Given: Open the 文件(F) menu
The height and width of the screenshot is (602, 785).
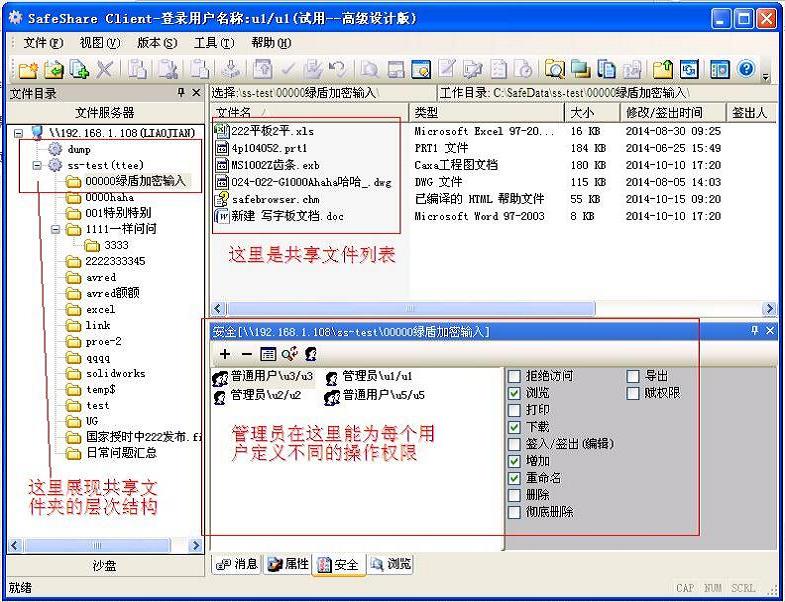Looking at the screenshot, I should pyautogui.click(x=43, y=43).
